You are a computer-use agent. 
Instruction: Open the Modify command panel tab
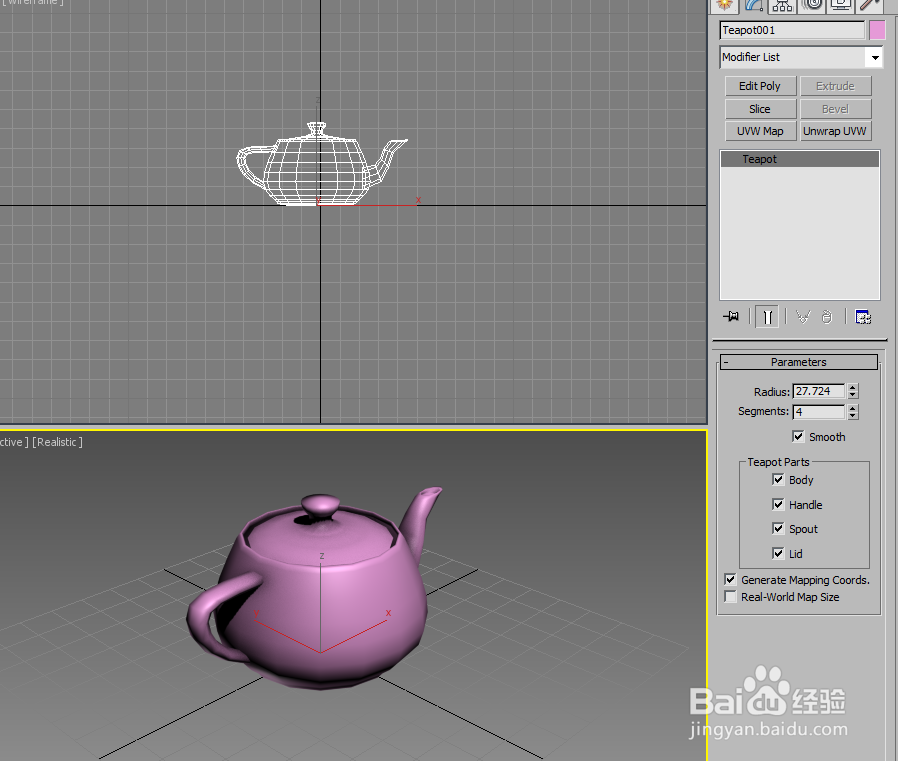pos(754,5)
